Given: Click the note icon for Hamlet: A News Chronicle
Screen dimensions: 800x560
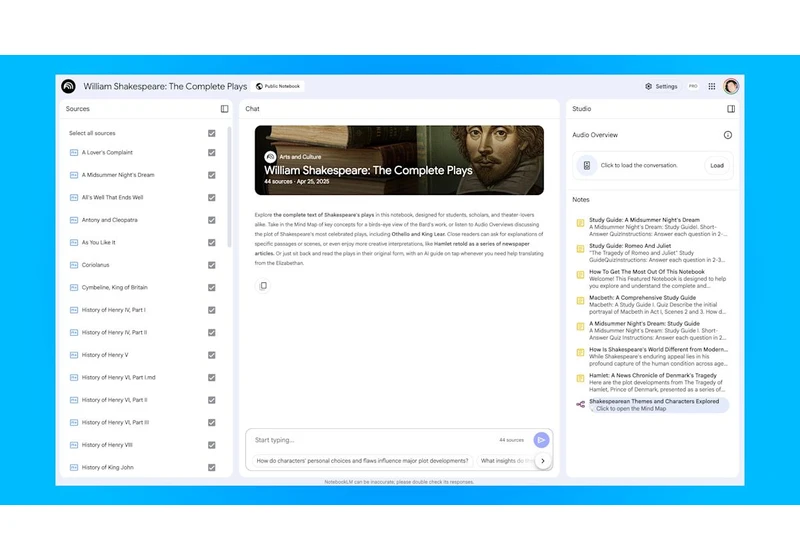Looking at the screenshot, I should tap(581, 378).
